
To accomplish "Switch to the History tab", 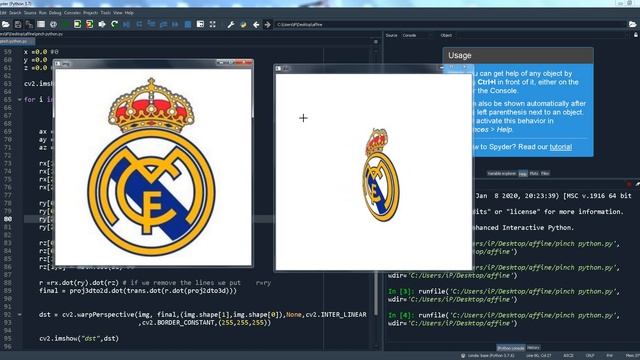I will click(533, 348).
